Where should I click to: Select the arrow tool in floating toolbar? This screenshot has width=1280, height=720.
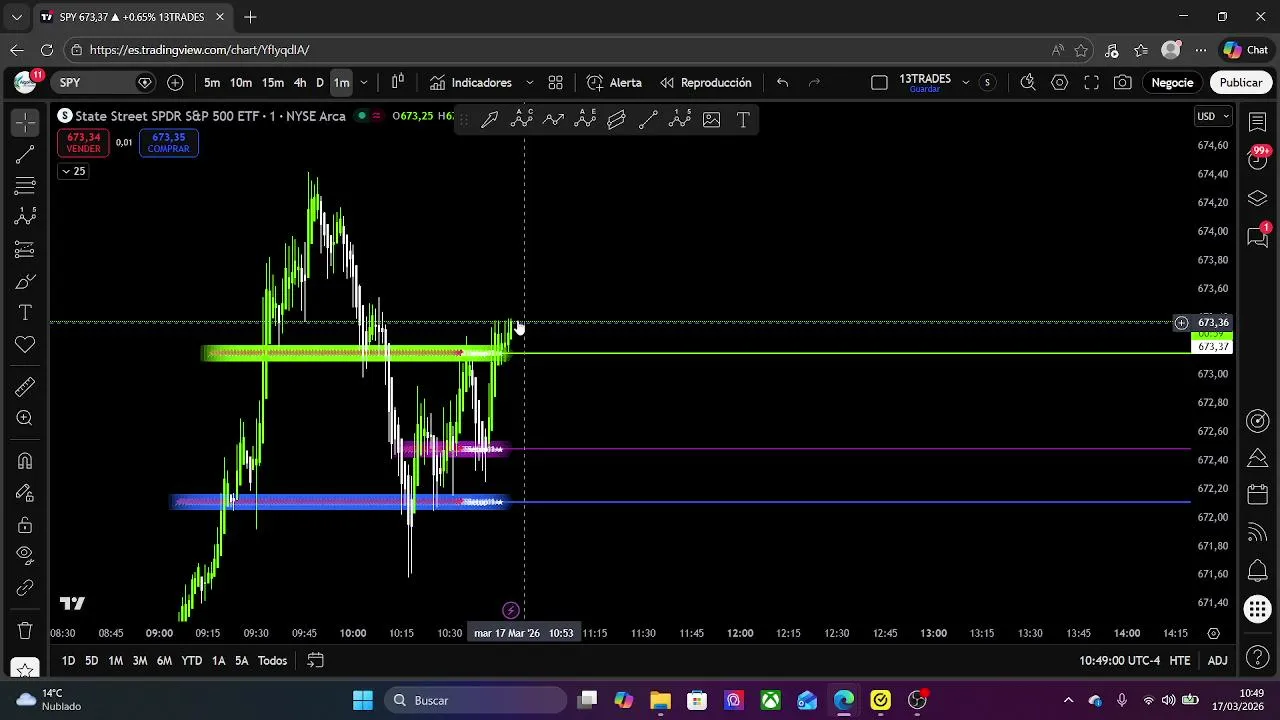coord(489,120)
